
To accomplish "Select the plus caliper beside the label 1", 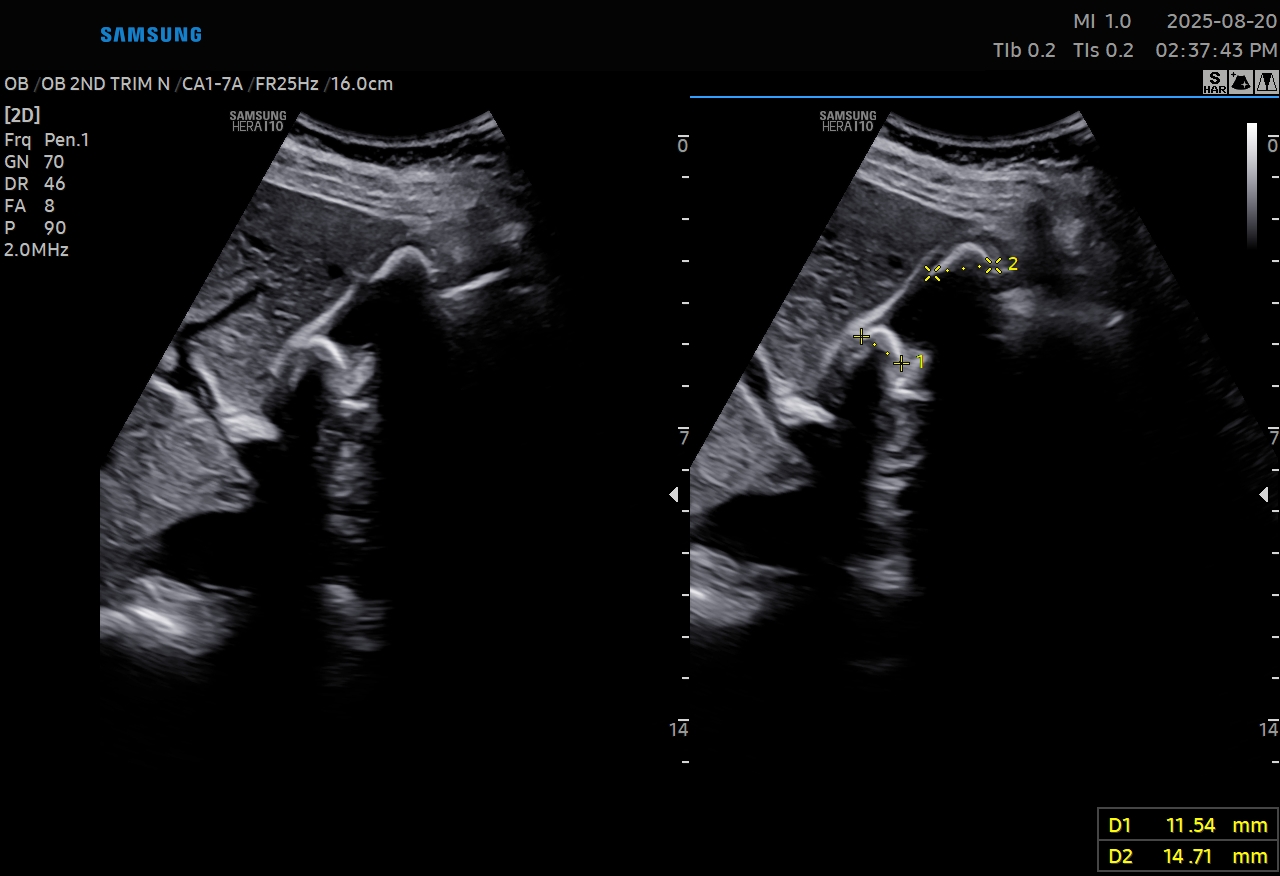I will point(902,363).
